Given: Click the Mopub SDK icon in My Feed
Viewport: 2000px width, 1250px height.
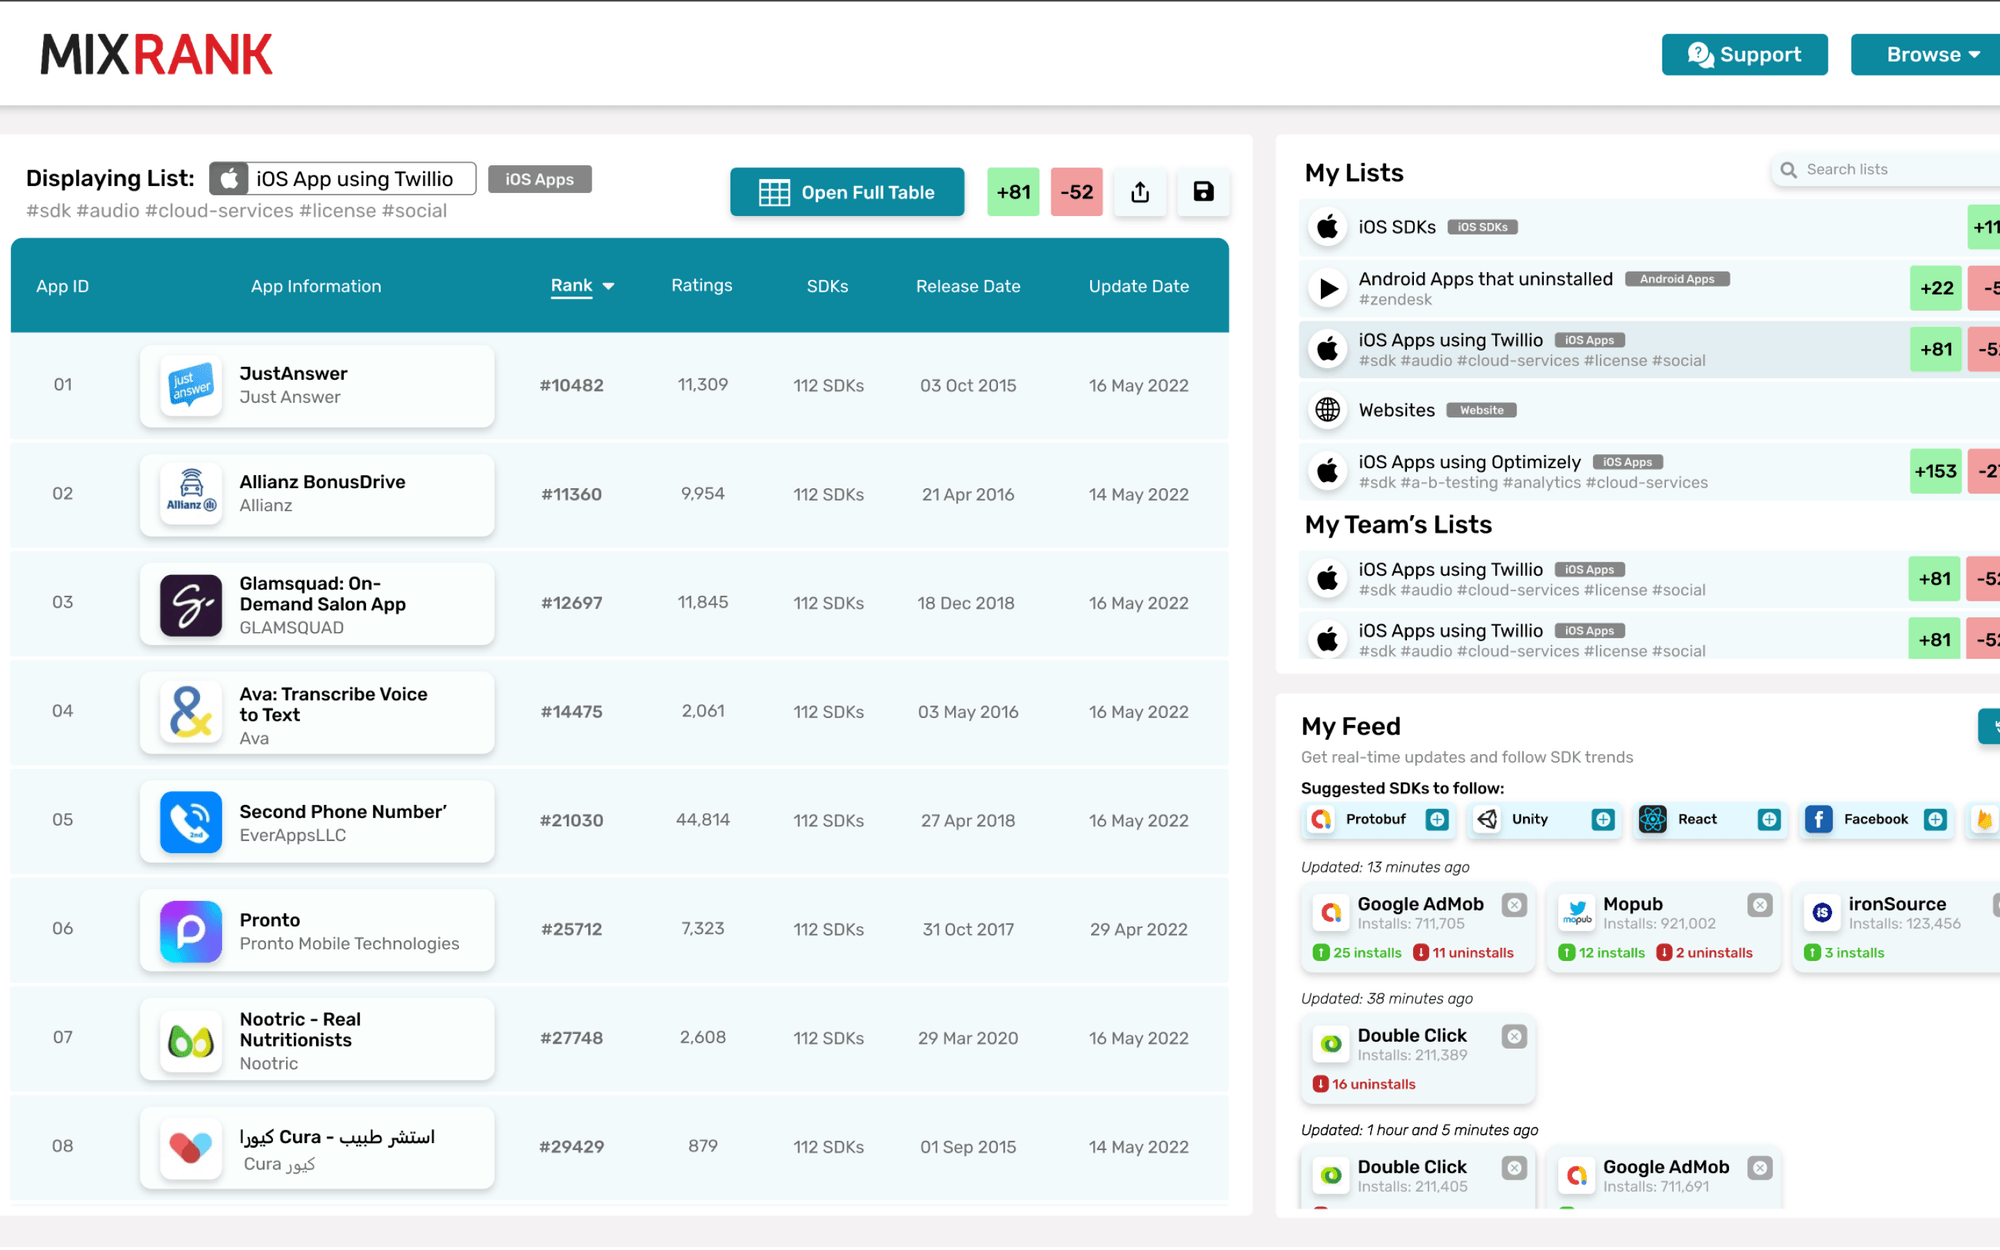Looking at the screenshot, I should click(x=1577, y=913).
